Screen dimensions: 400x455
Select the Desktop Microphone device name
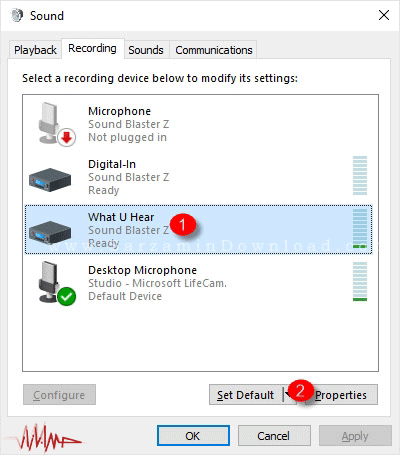(142, 270)
